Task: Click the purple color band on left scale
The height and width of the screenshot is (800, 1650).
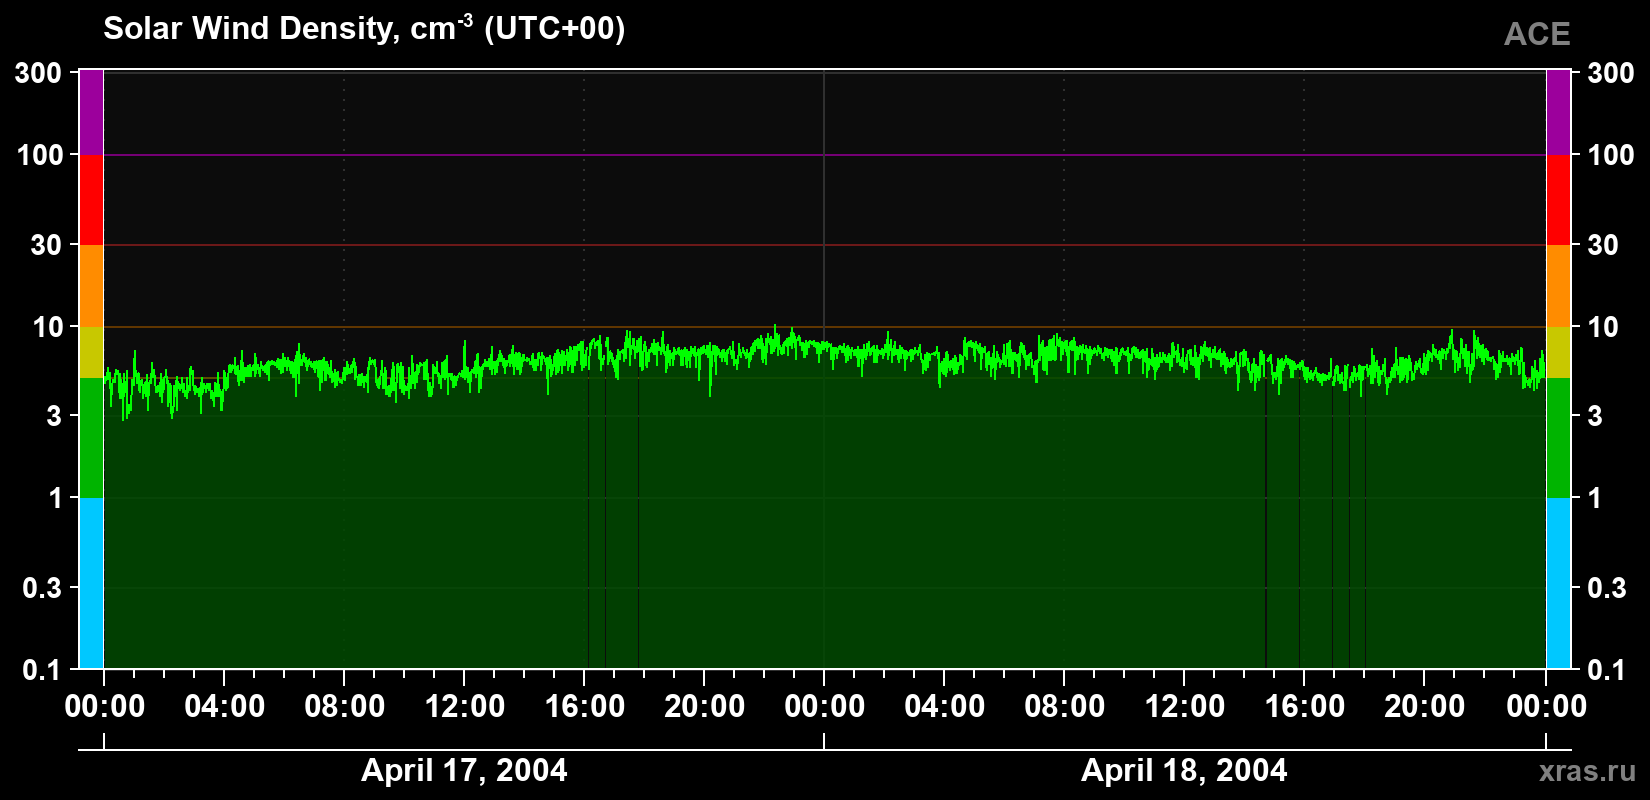Action: pos(91,112)
